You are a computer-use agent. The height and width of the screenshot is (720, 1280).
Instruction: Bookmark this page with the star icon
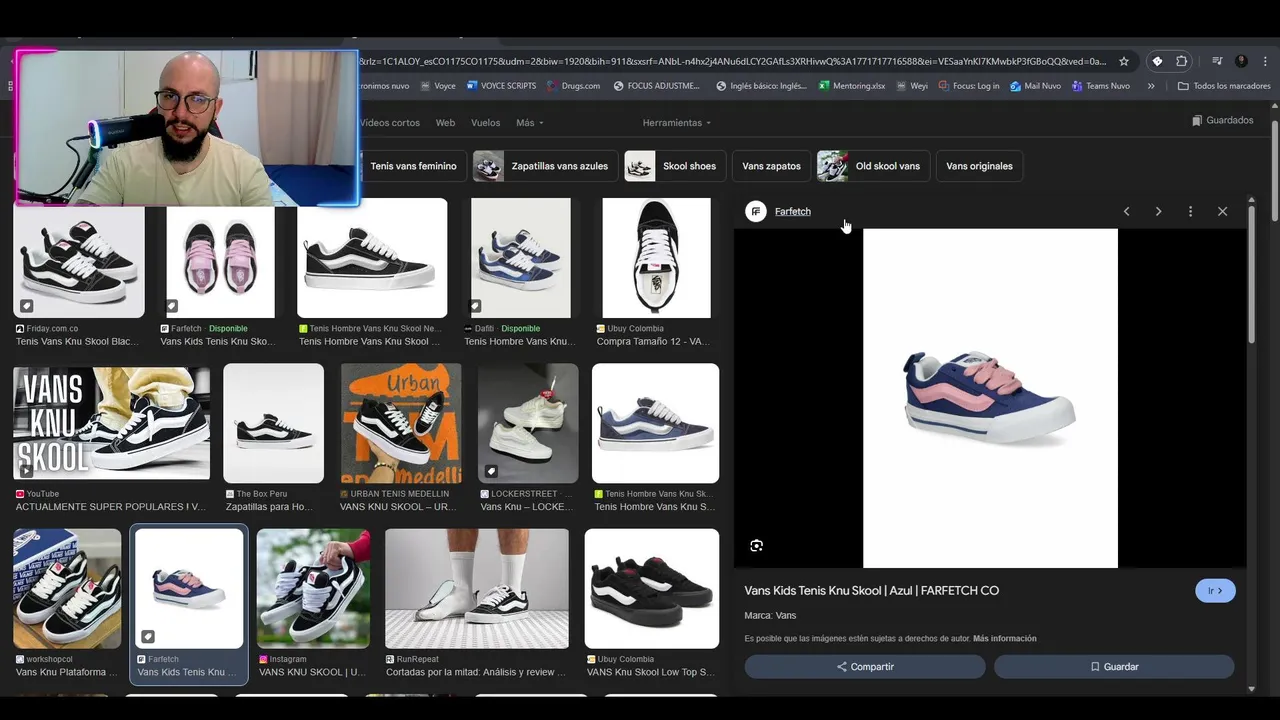coord(1124,61)
